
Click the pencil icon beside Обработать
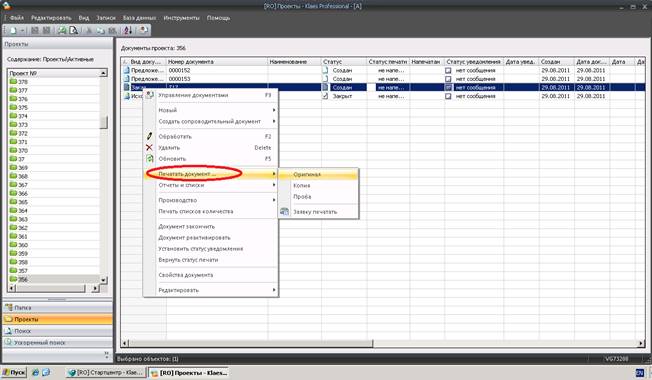[x=149, y=136]
